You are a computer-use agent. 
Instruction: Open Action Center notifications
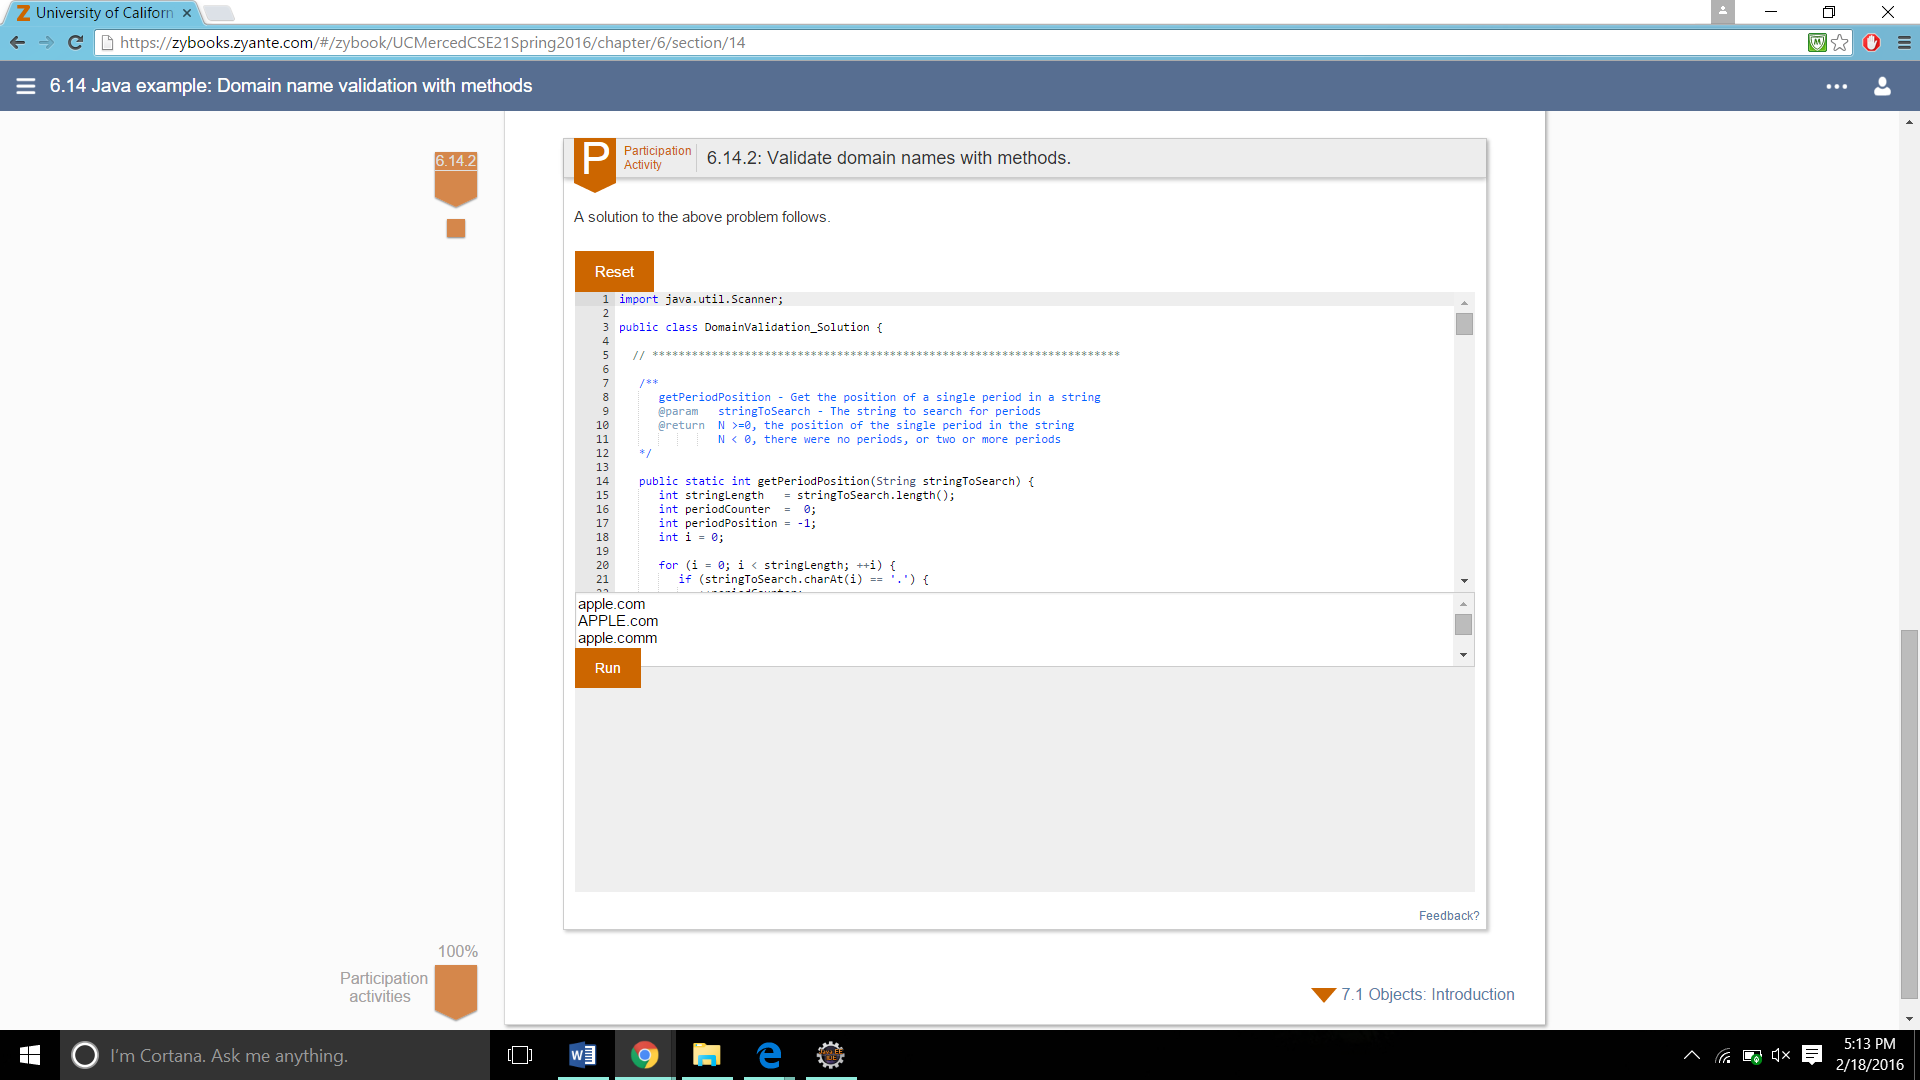click(1813, 1055)
